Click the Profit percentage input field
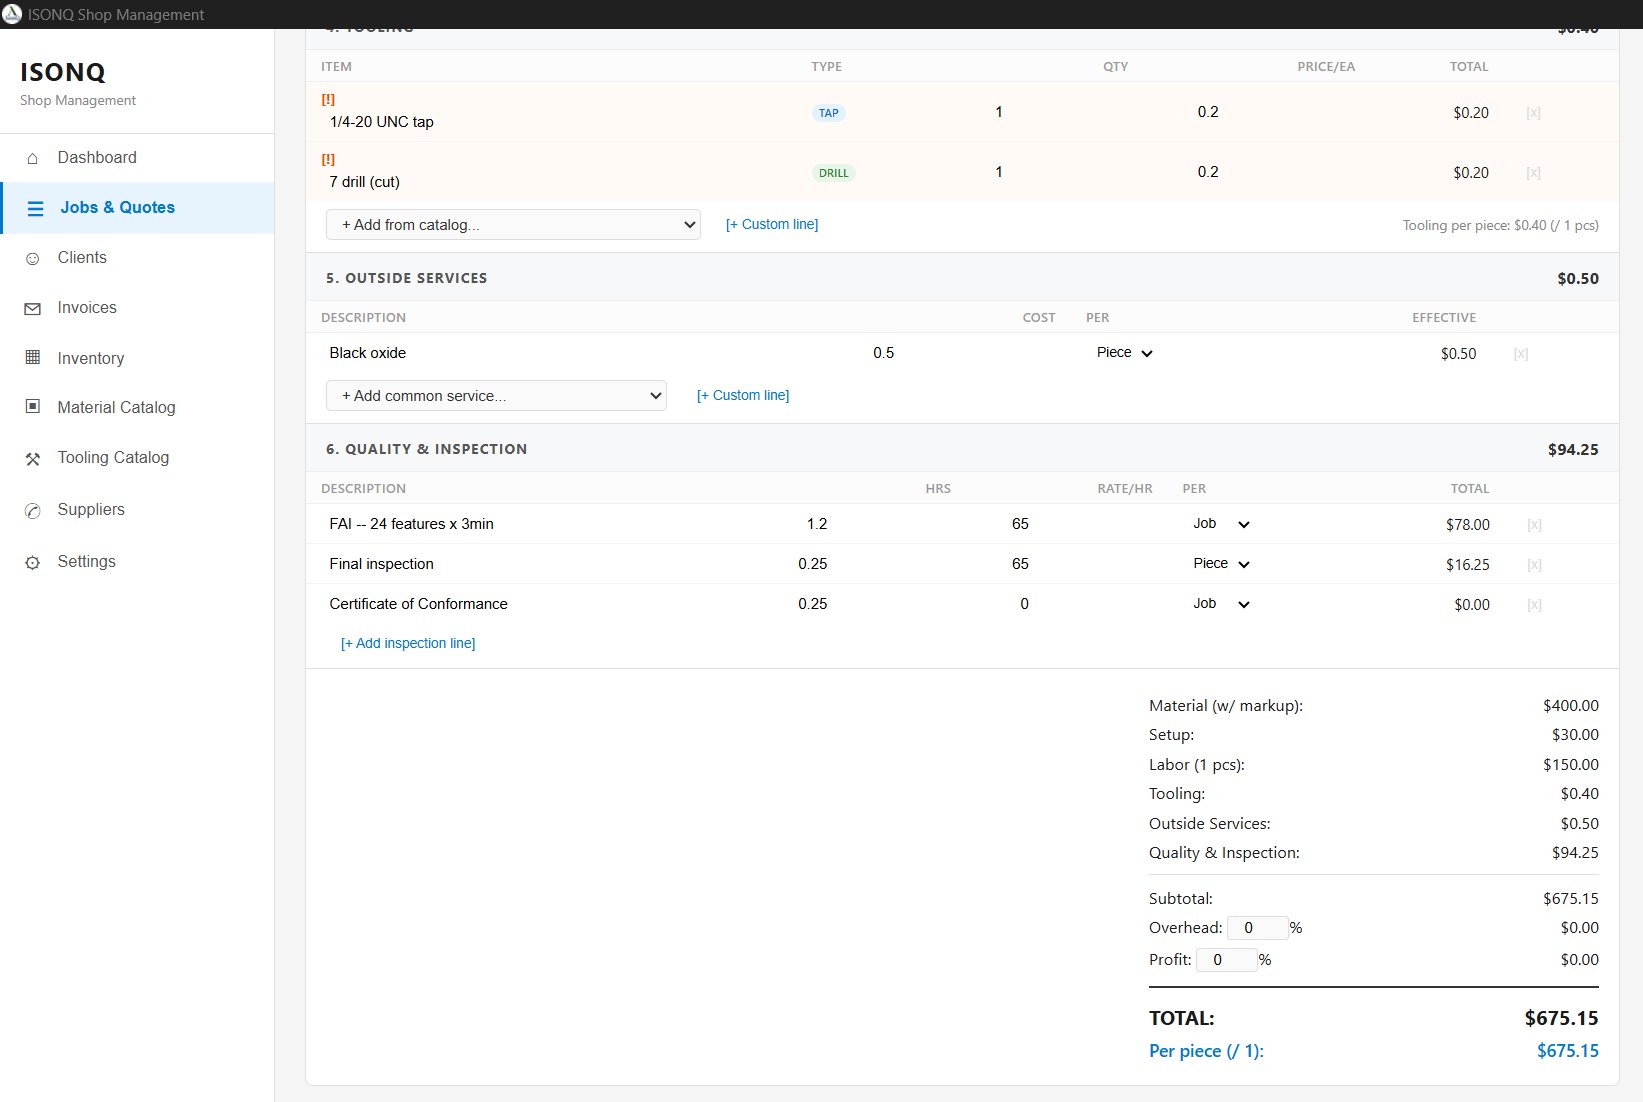Viewport: 1643px width, 1102px height. tap(1227, 959)
